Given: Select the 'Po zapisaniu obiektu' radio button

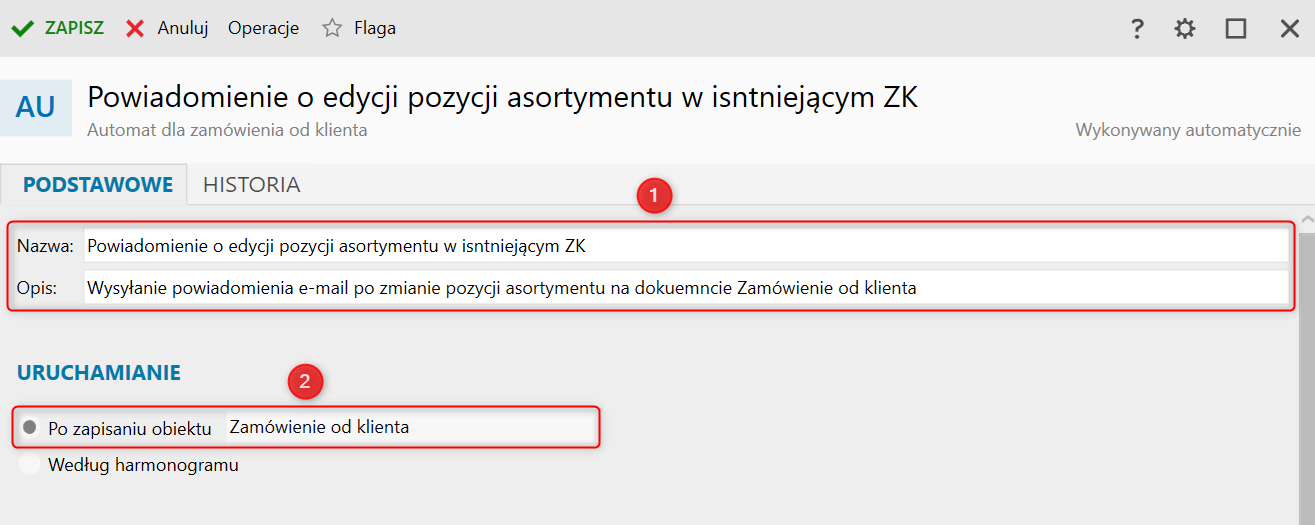Looking at the screenshot, I should pyautogui.click(x=30, y=428).
